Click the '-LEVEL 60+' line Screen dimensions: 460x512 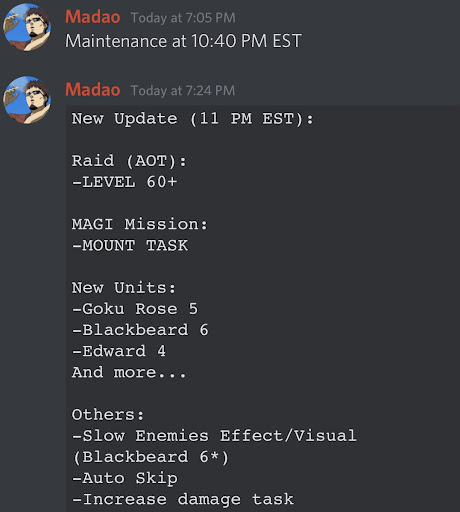124,182
